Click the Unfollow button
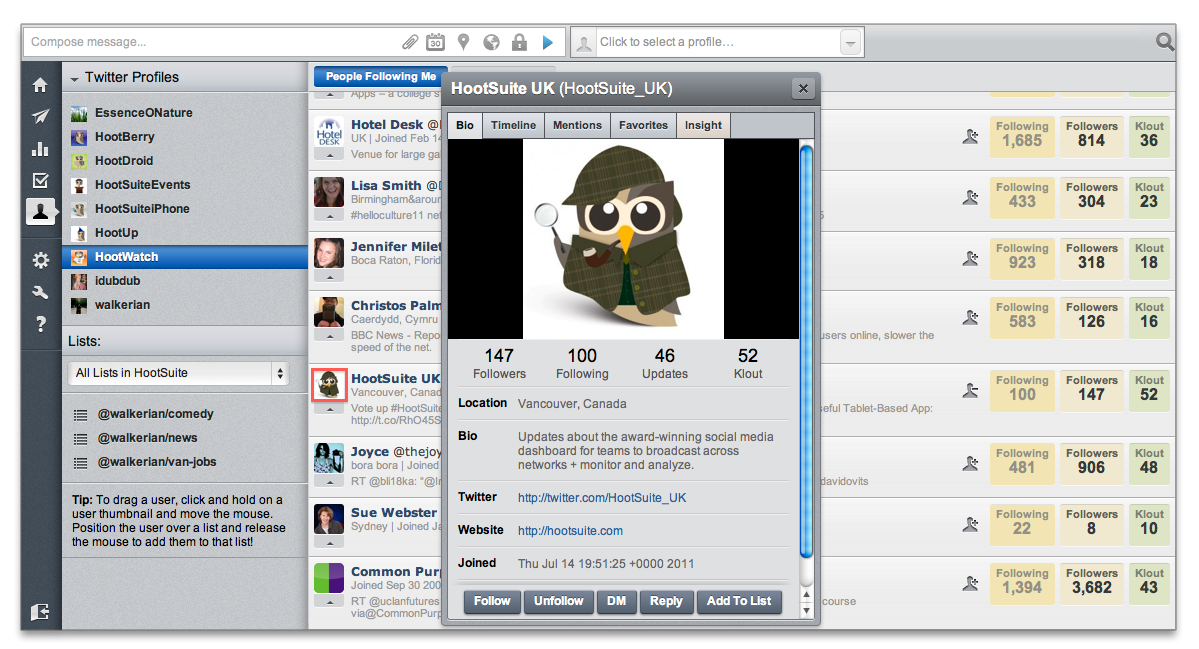The height and width of the screenshot is (649, 1199). click(x=558, y=602)
